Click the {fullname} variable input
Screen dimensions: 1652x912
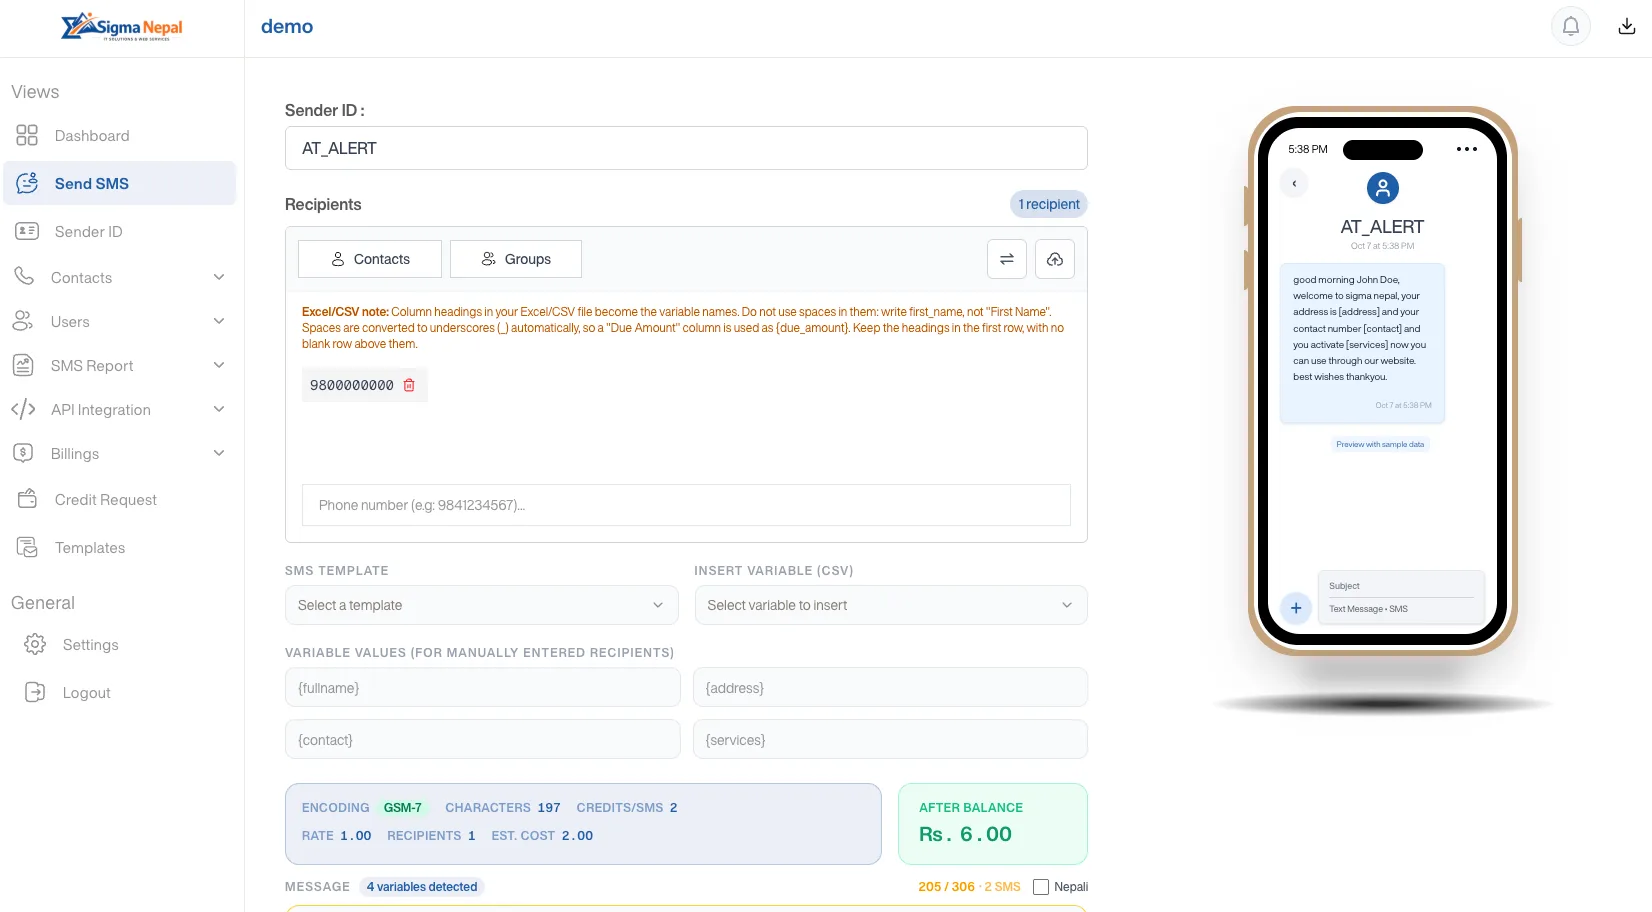point(483,688)
